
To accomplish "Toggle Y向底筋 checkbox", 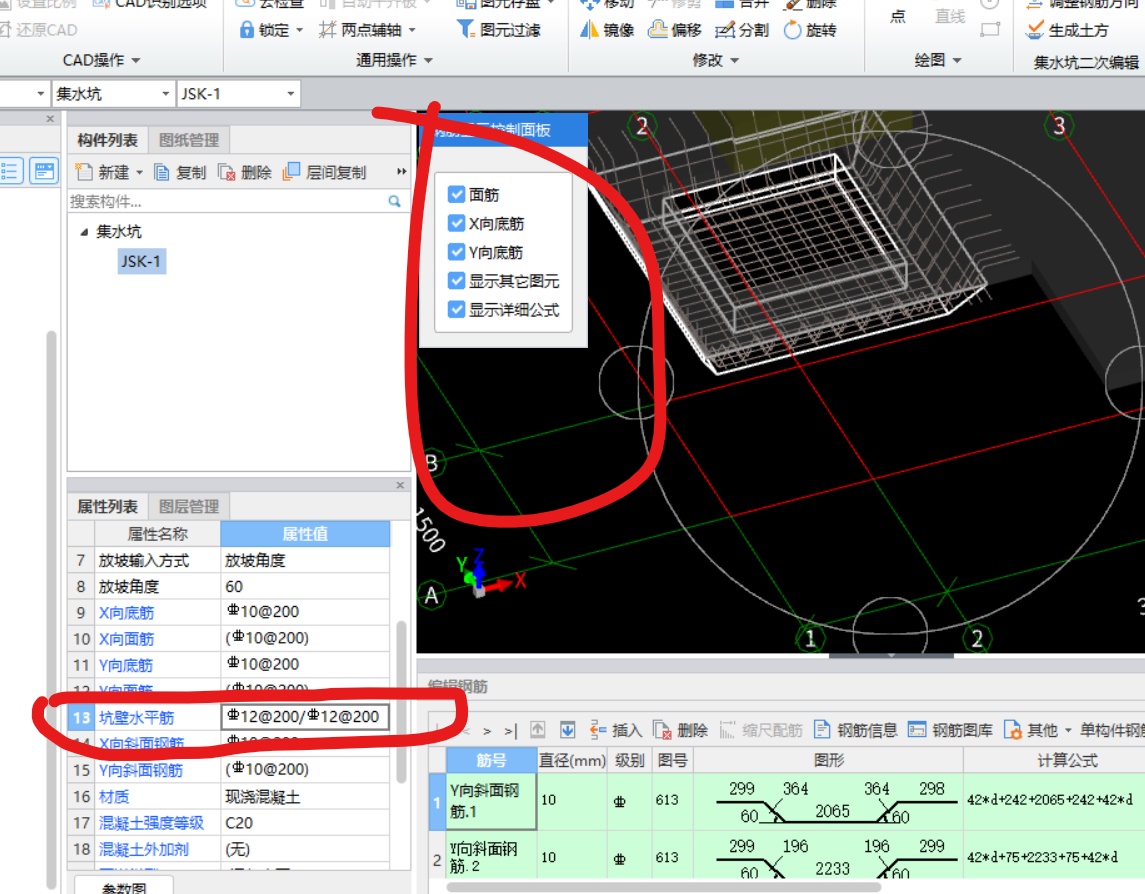I will tap(456, 252).
